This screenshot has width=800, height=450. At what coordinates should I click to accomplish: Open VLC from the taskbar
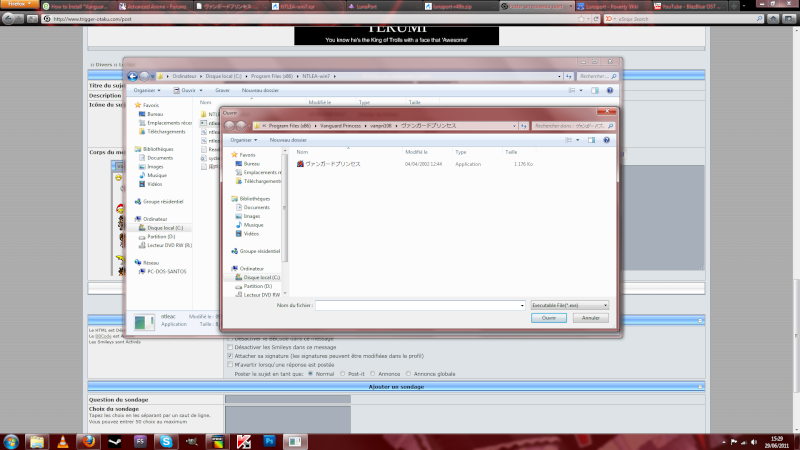[x=63, y=441]
